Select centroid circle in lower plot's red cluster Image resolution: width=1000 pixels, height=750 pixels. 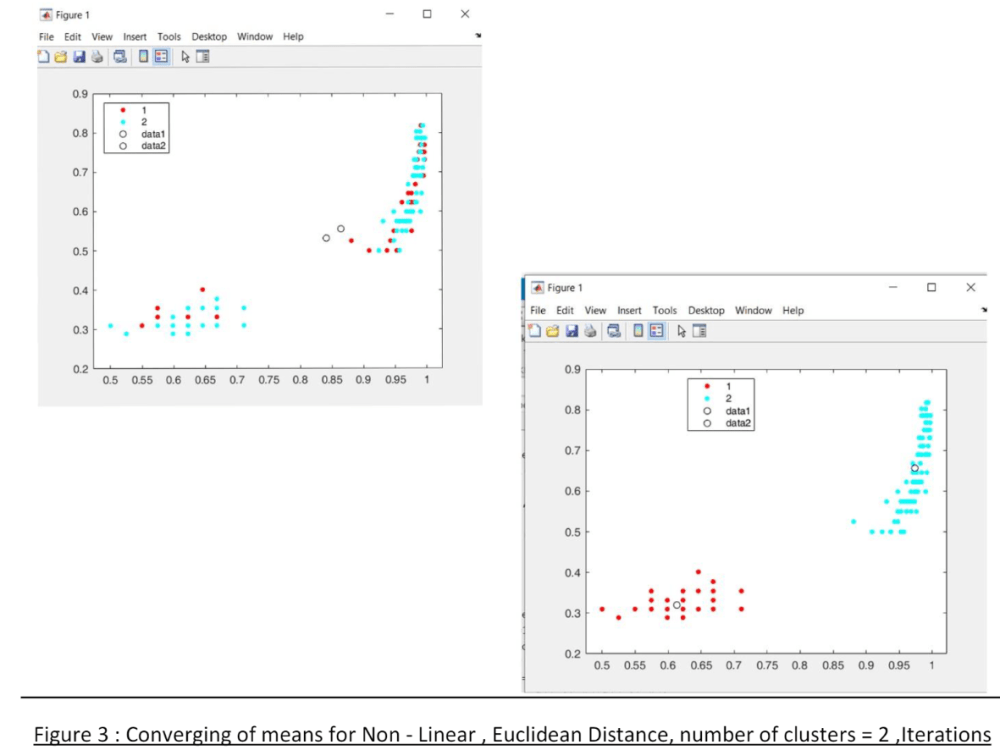pyautogui.click(x=677, y=605)
